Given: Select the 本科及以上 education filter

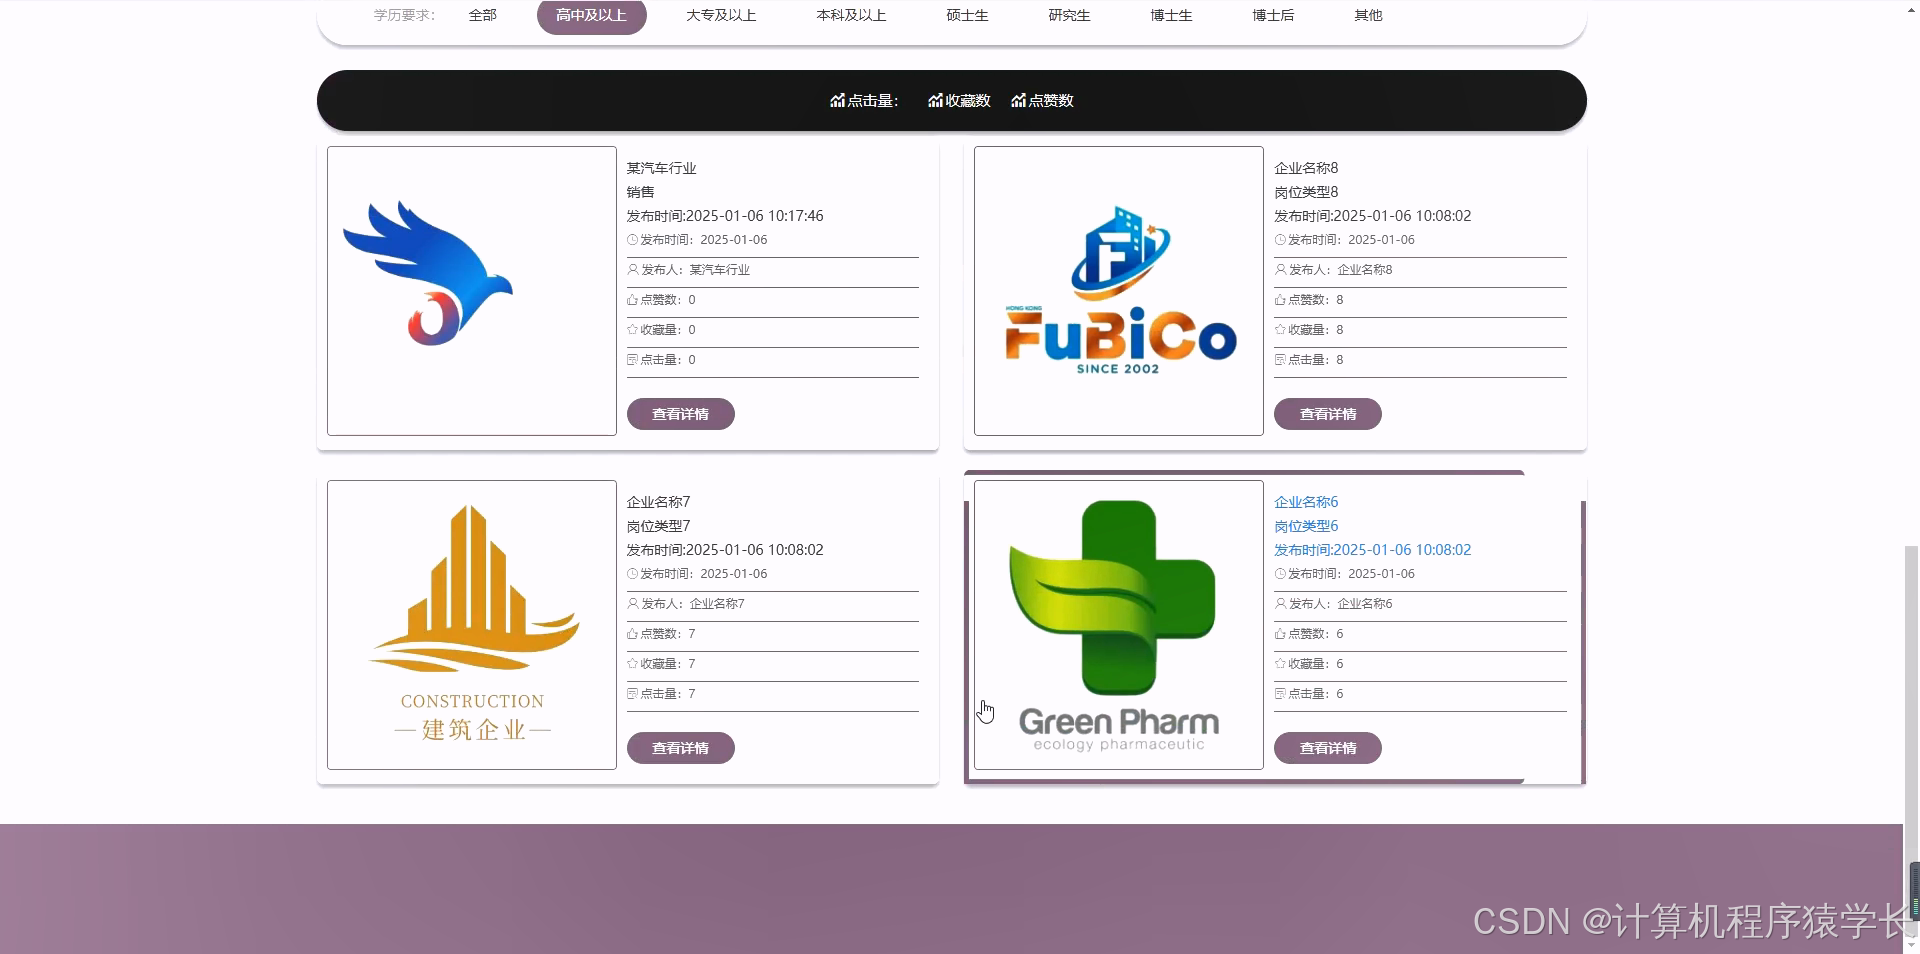Looking at the screenshot, I should [849, 15].
